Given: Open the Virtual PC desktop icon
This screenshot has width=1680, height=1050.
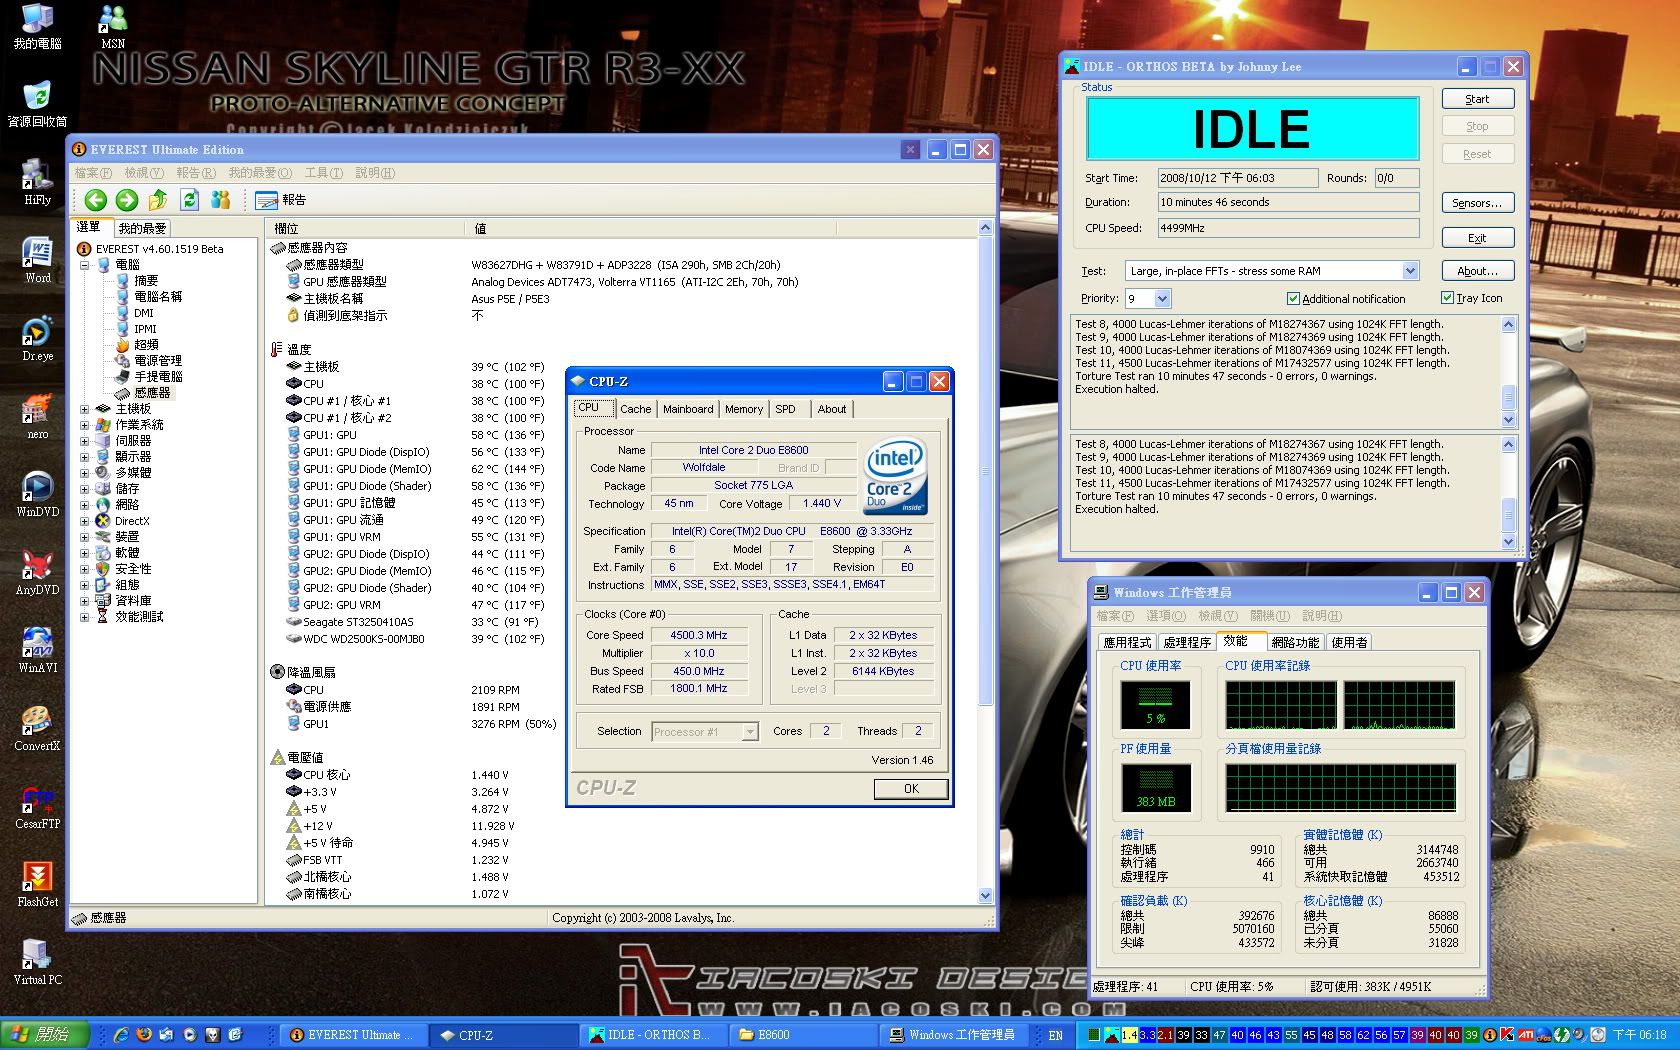Looking at the screenshot, I should point(37,961).
